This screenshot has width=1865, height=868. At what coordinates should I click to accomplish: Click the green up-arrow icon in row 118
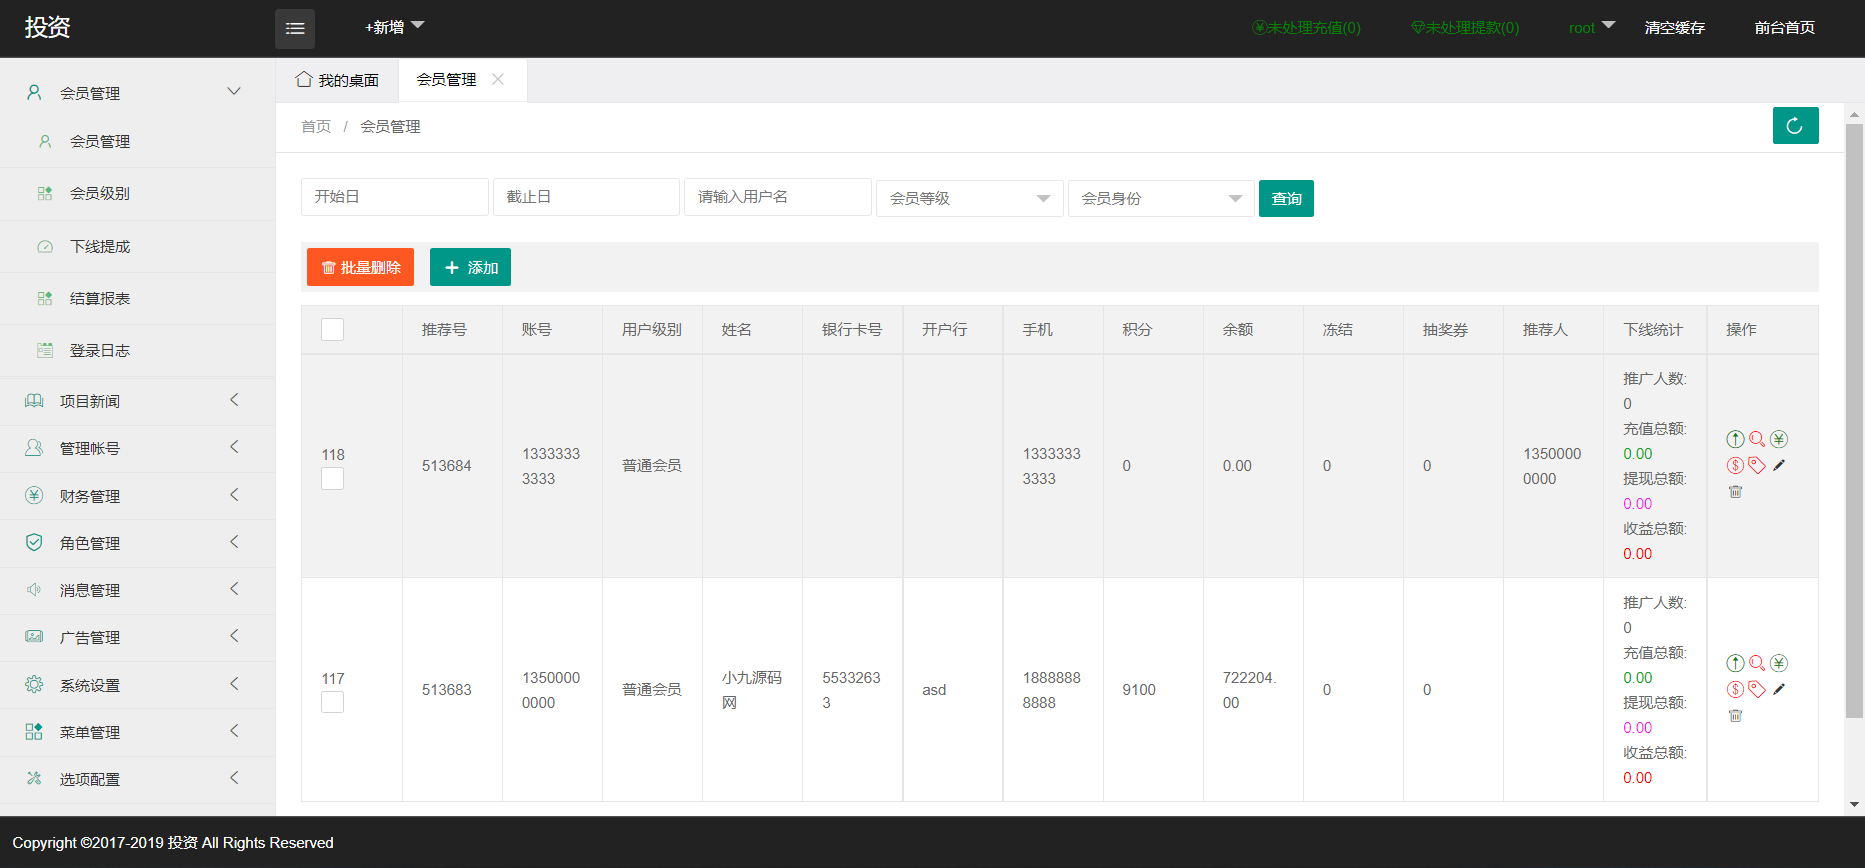pyautogui.click(x=1735, y=439)
